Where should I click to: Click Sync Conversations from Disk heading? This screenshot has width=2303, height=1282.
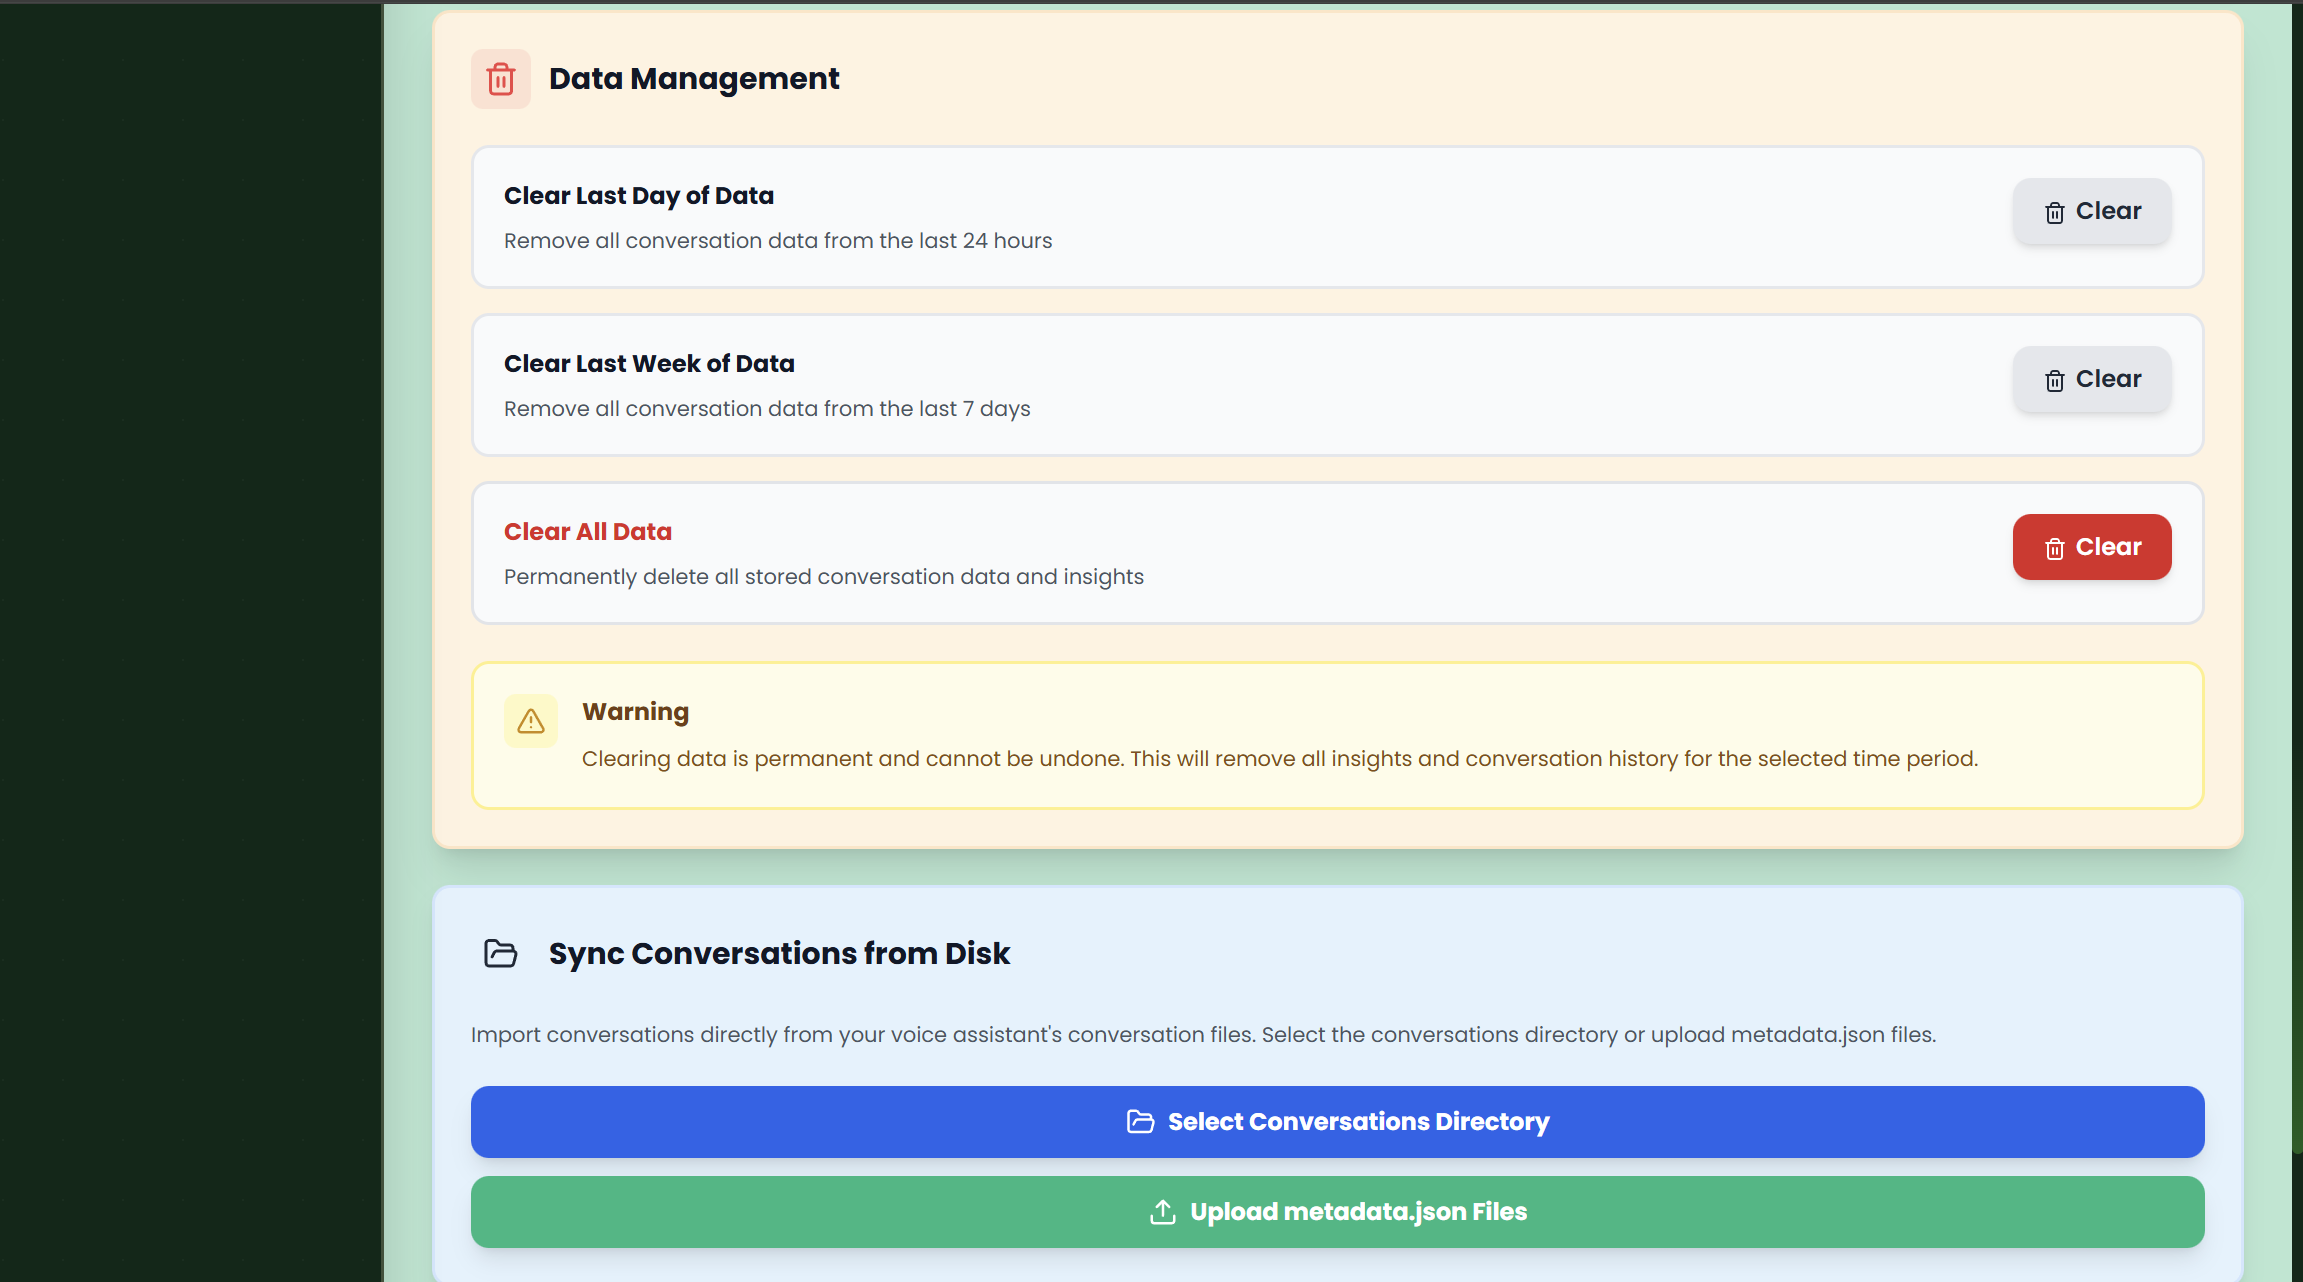pyautogui.click(x=778, y=954)
